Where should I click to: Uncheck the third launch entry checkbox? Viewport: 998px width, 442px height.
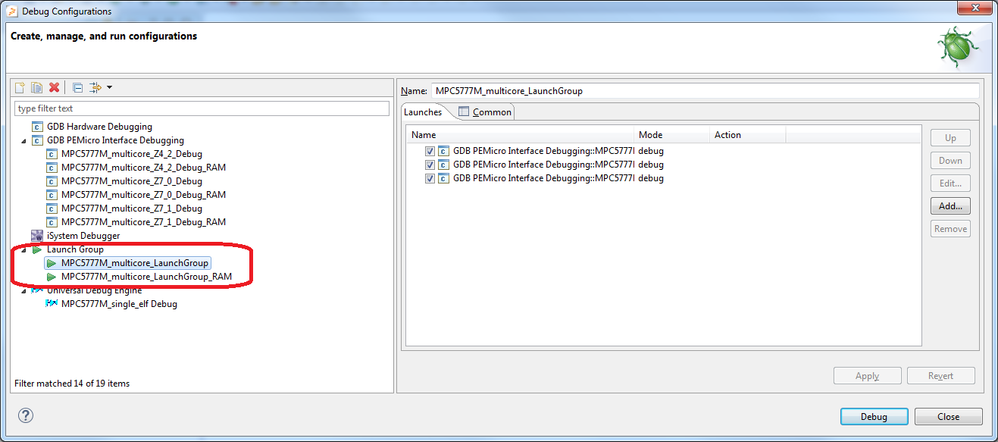coord(430,179)
